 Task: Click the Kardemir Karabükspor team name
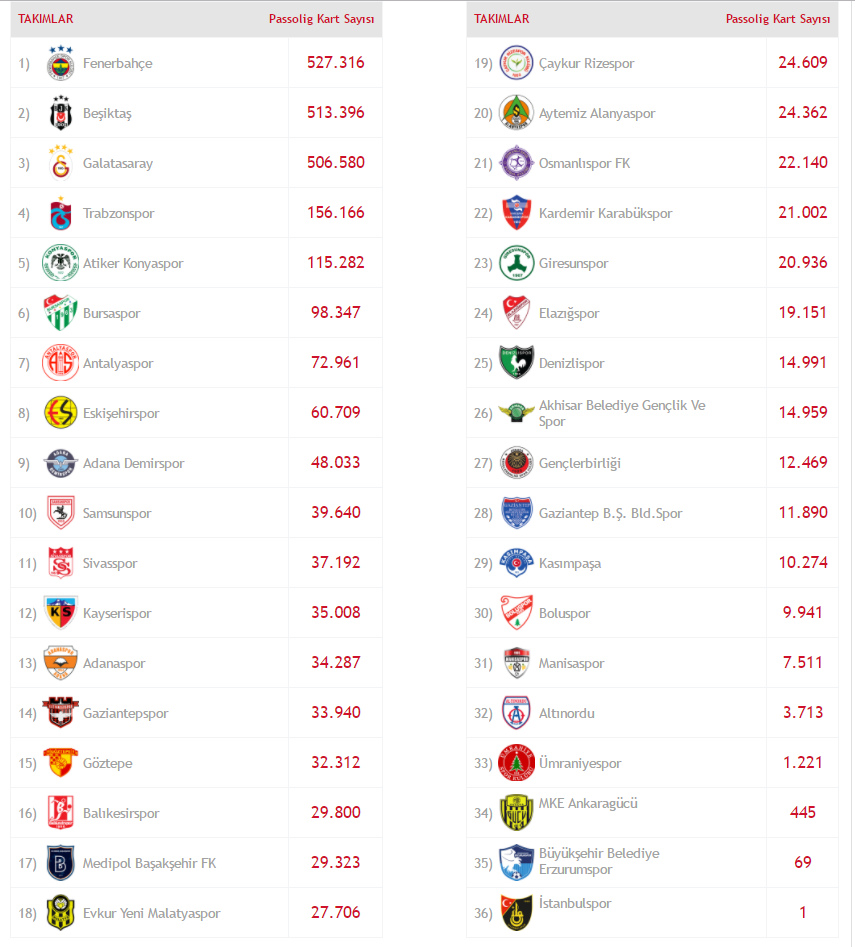tap(605, 213)
